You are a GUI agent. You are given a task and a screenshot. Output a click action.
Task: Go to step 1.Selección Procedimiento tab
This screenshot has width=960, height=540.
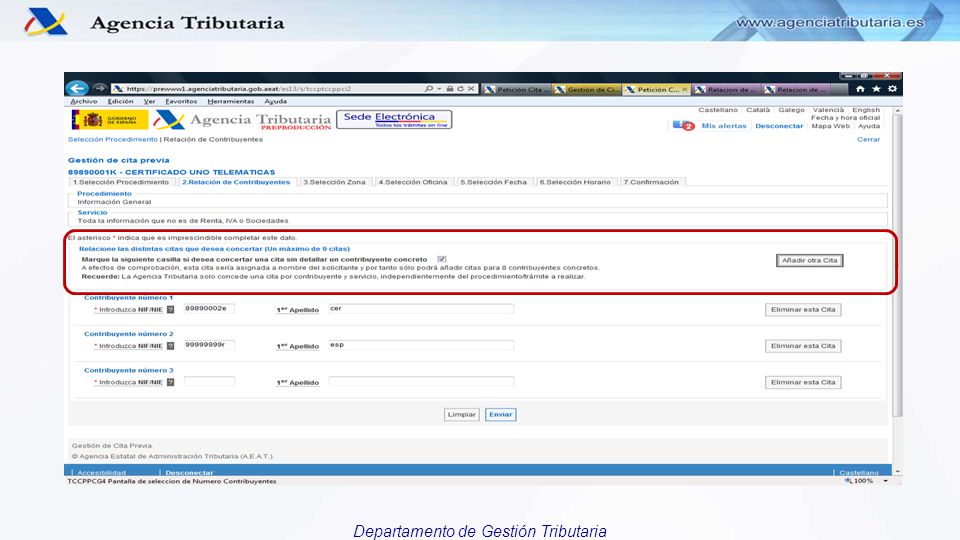(x=121, y=182)
